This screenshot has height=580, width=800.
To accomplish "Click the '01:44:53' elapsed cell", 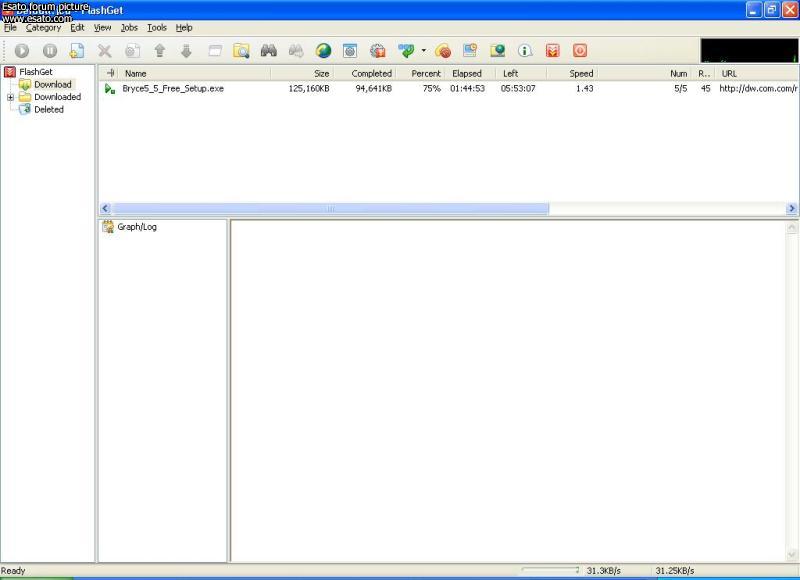I will tap(467, 89).
